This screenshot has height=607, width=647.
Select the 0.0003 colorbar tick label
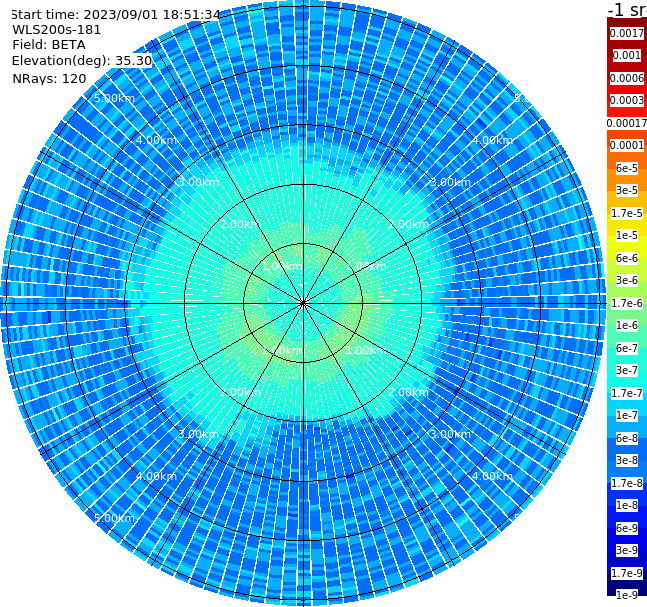coord(627,101)
